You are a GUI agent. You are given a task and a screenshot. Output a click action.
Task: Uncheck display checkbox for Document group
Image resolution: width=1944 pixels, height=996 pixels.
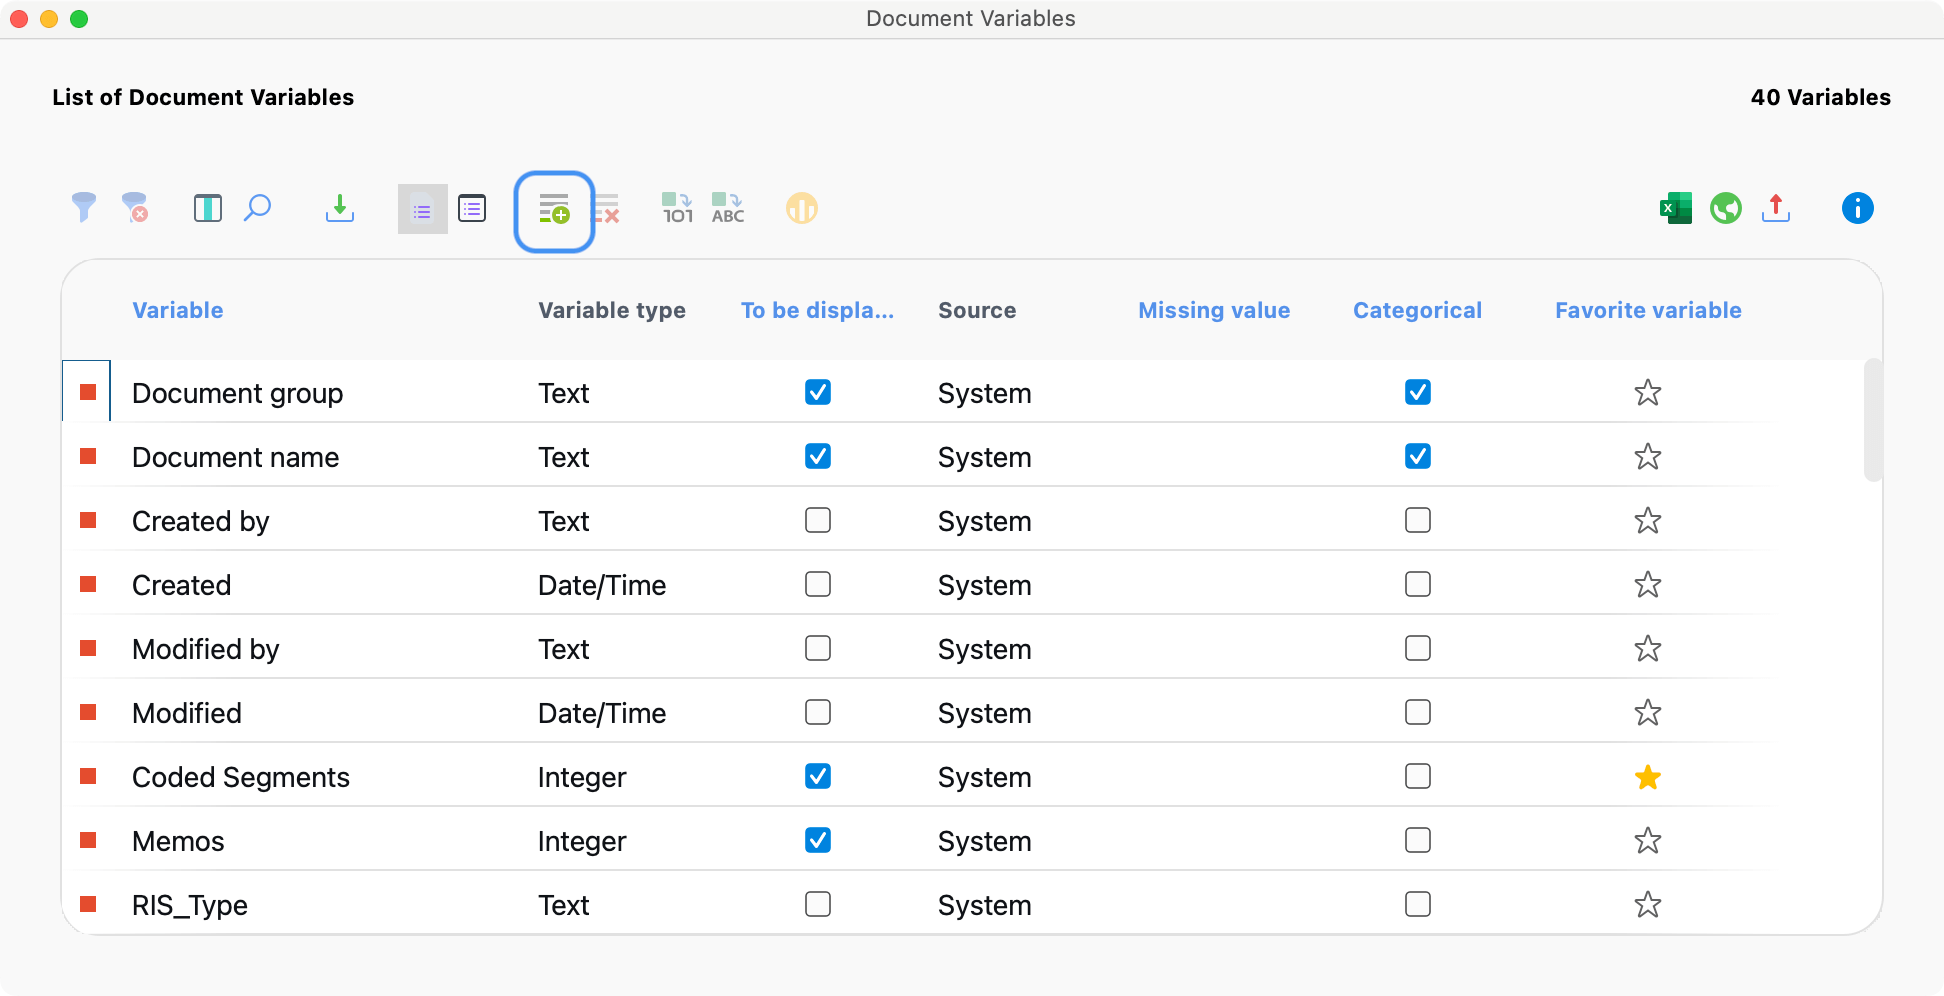[818, 392]
